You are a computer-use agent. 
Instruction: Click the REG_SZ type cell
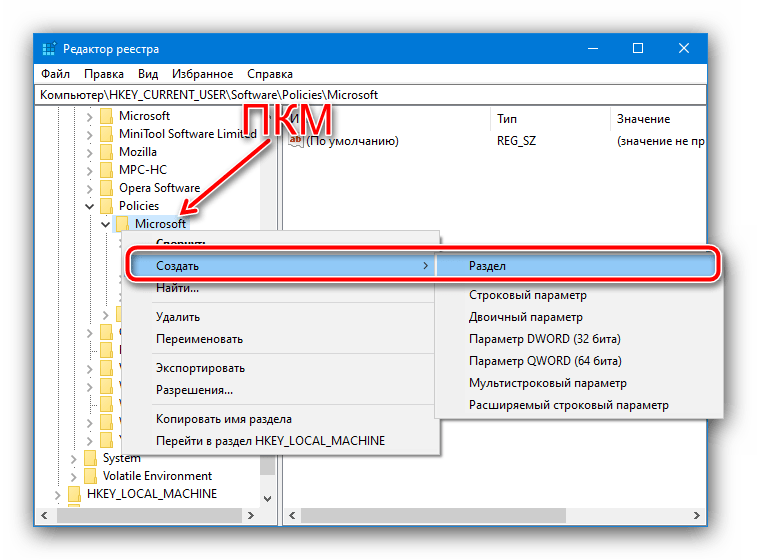(517, 141)
